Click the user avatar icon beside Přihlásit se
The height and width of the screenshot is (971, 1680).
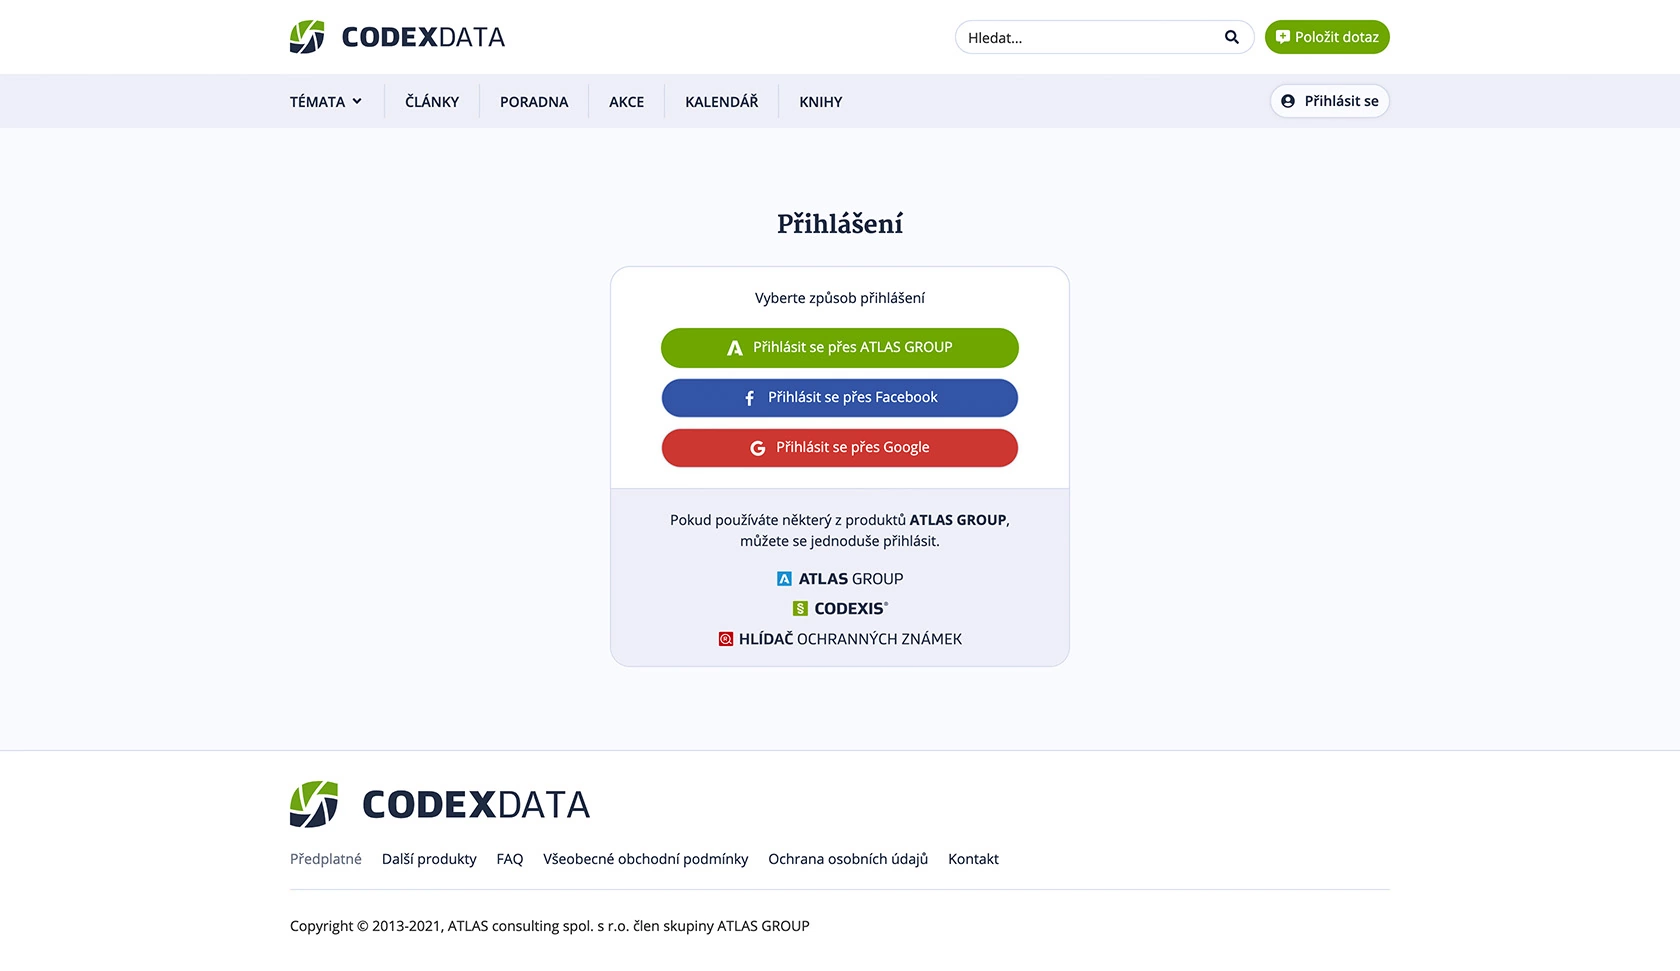(1288, 101)
